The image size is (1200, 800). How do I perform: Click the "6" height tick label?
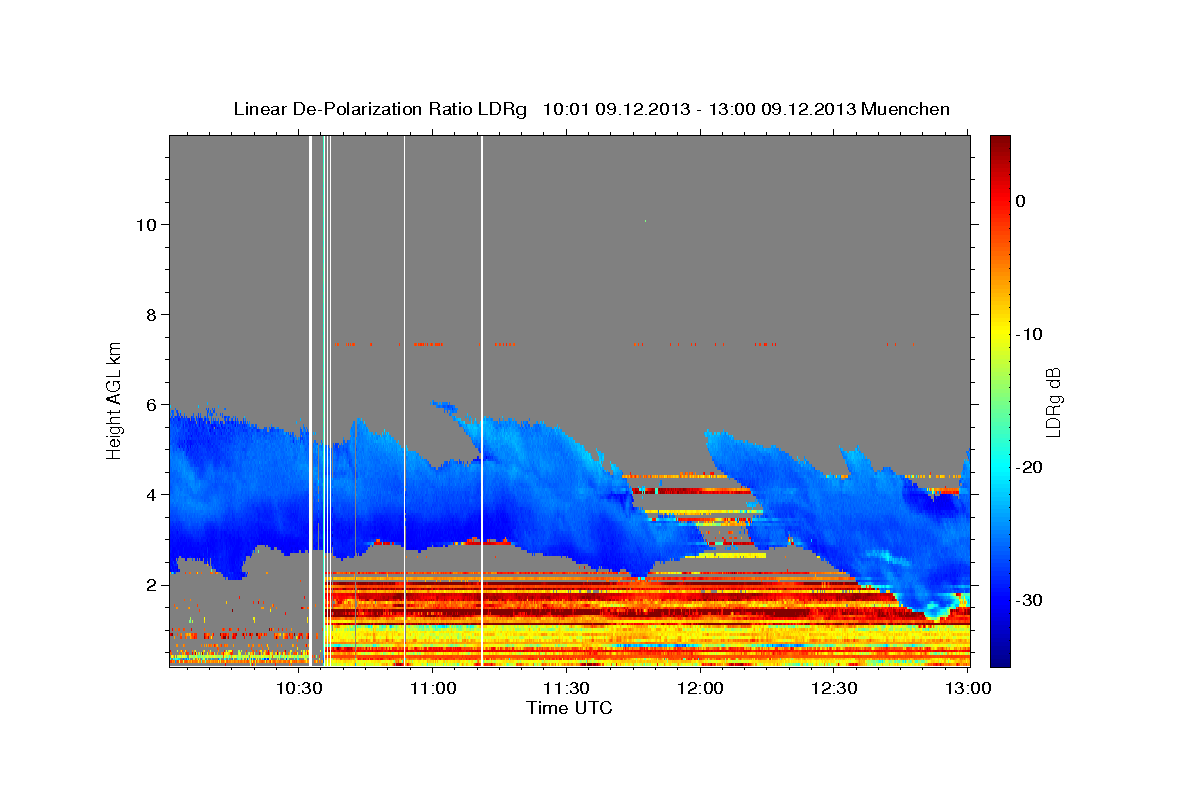coord(150,404)
